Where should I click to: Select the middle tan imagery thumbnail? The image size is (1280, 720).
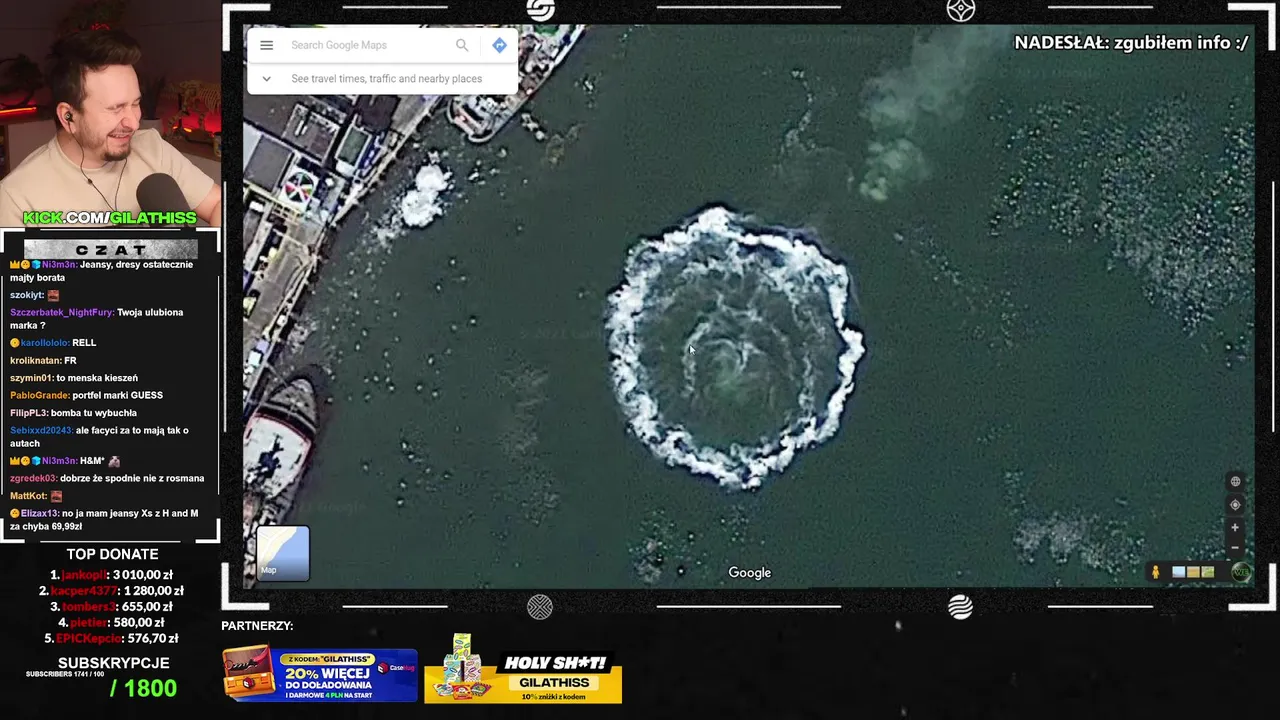click(x=1193, y=572)
